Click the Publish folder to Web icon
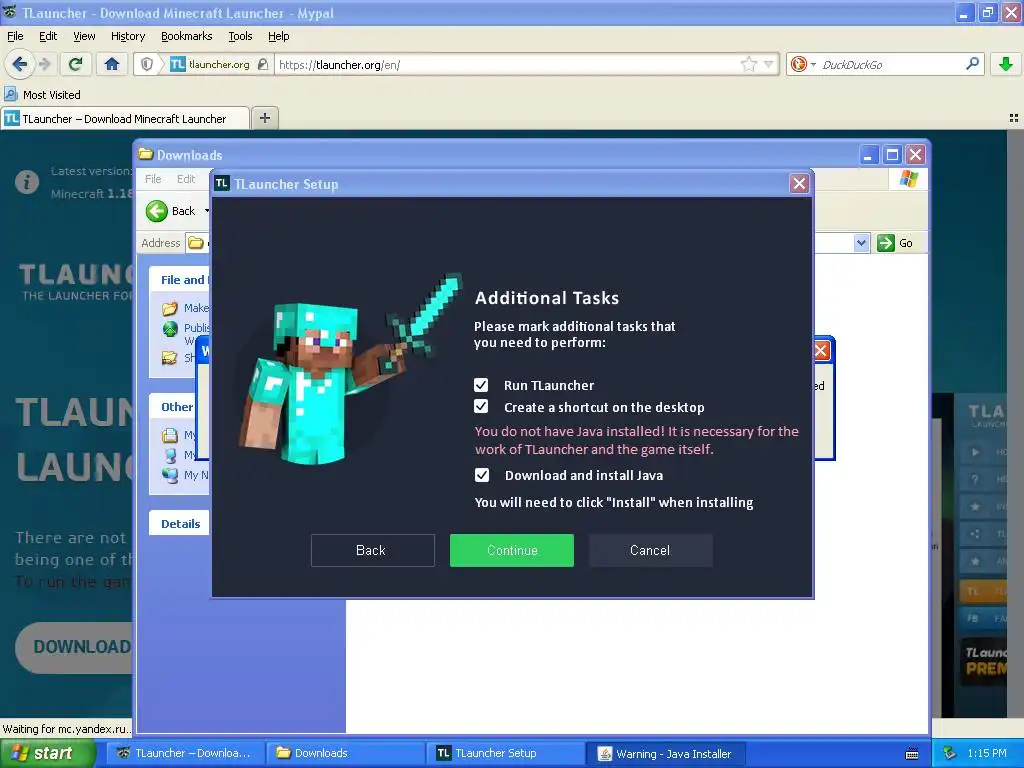The width and height of the screenshot is (1024, 768). coord(170,328)
